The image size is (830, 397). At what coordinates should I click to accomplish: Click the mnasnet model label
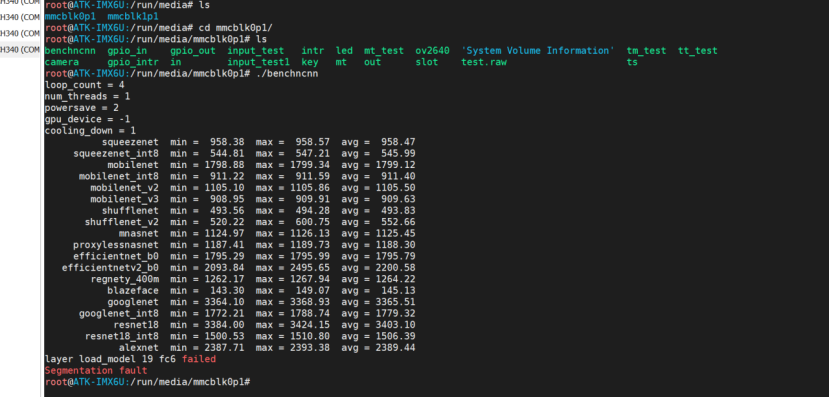139,233
